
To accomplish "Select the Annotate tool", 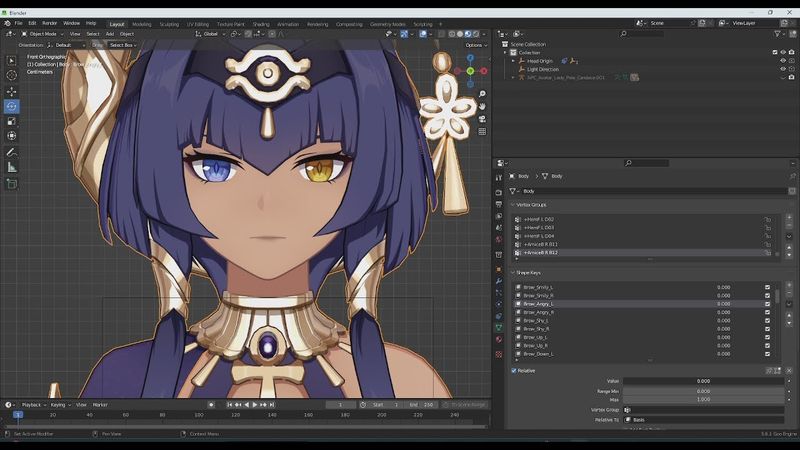I will coord(11,152).
